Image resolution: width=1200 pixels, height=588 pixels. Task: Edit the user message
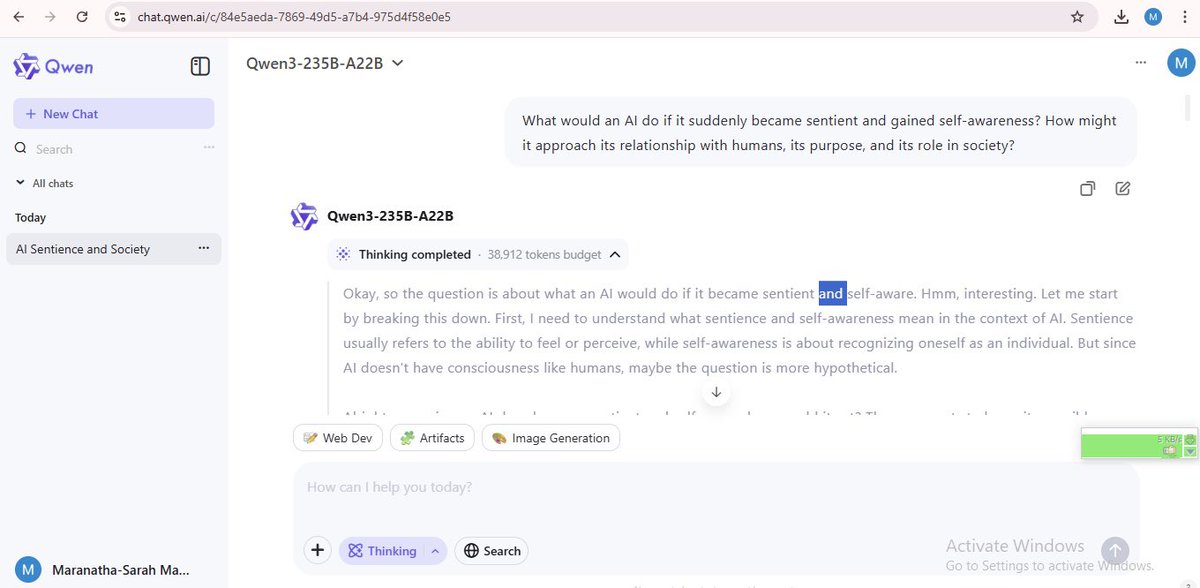point(1122,188)
